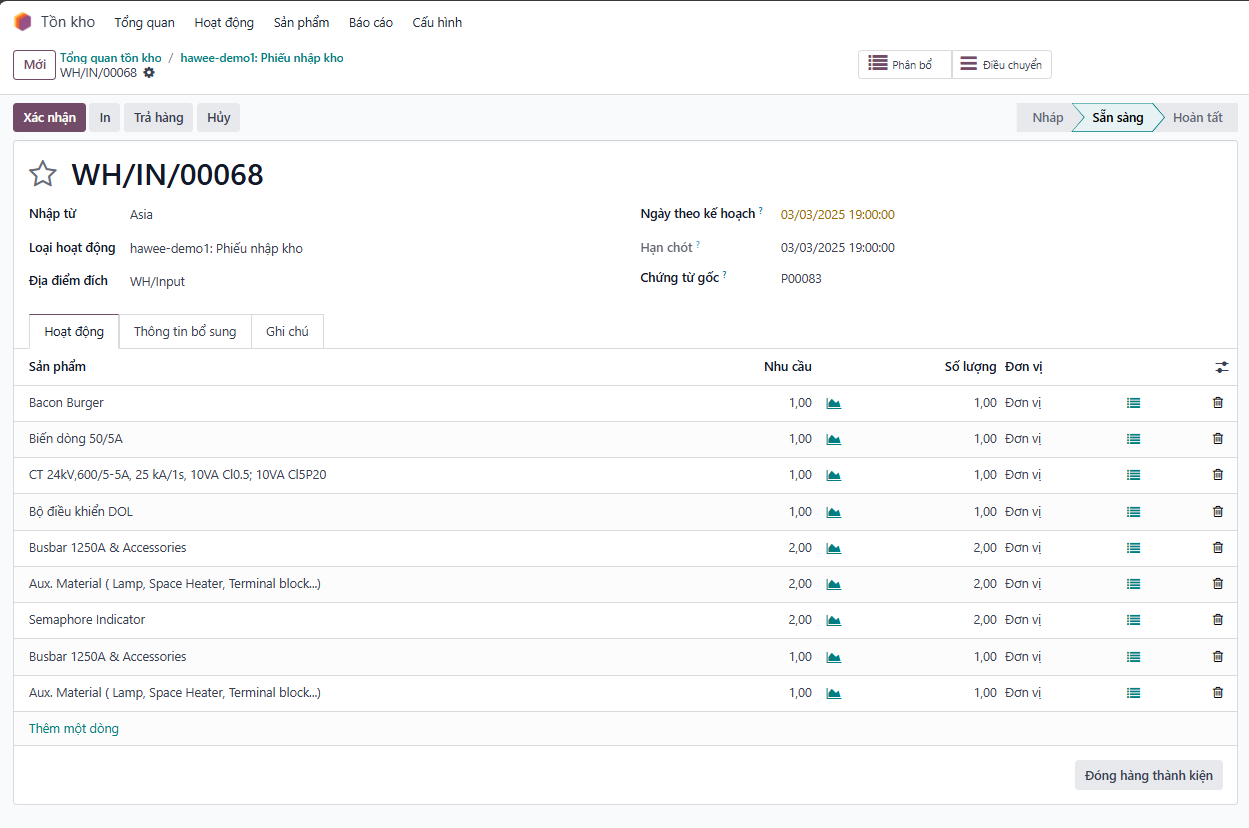Select the Nháp status stage

tap(1046, 118)
